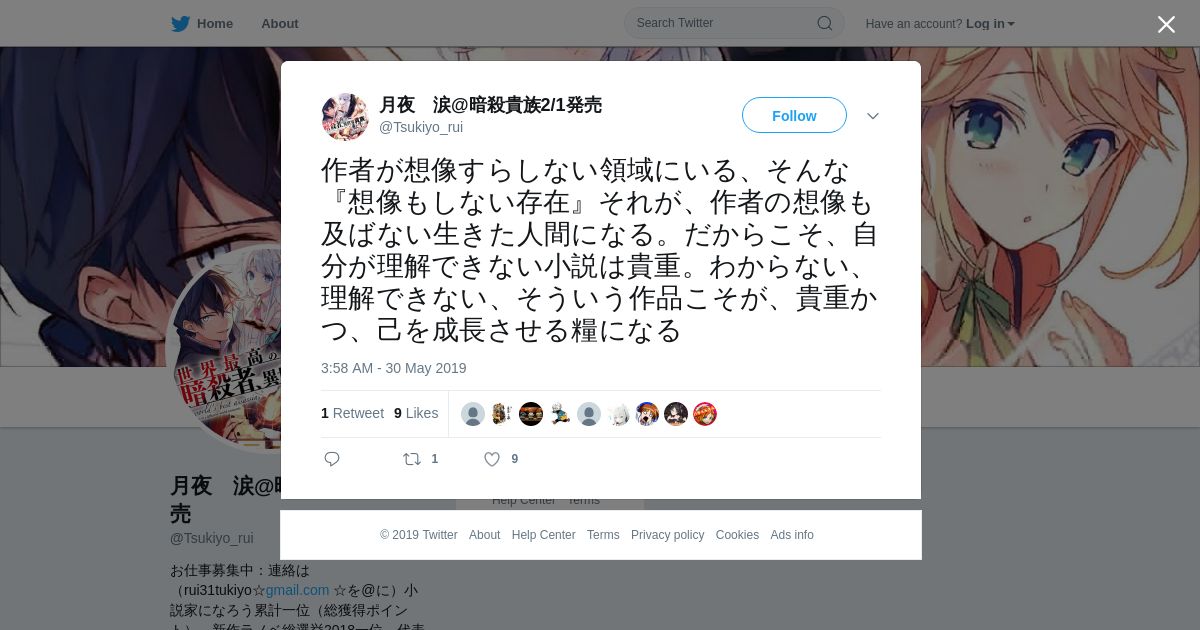Expand the tweet options chevron
The image size is (1200, 630).
pyautogui.click(x=873, y=116)
